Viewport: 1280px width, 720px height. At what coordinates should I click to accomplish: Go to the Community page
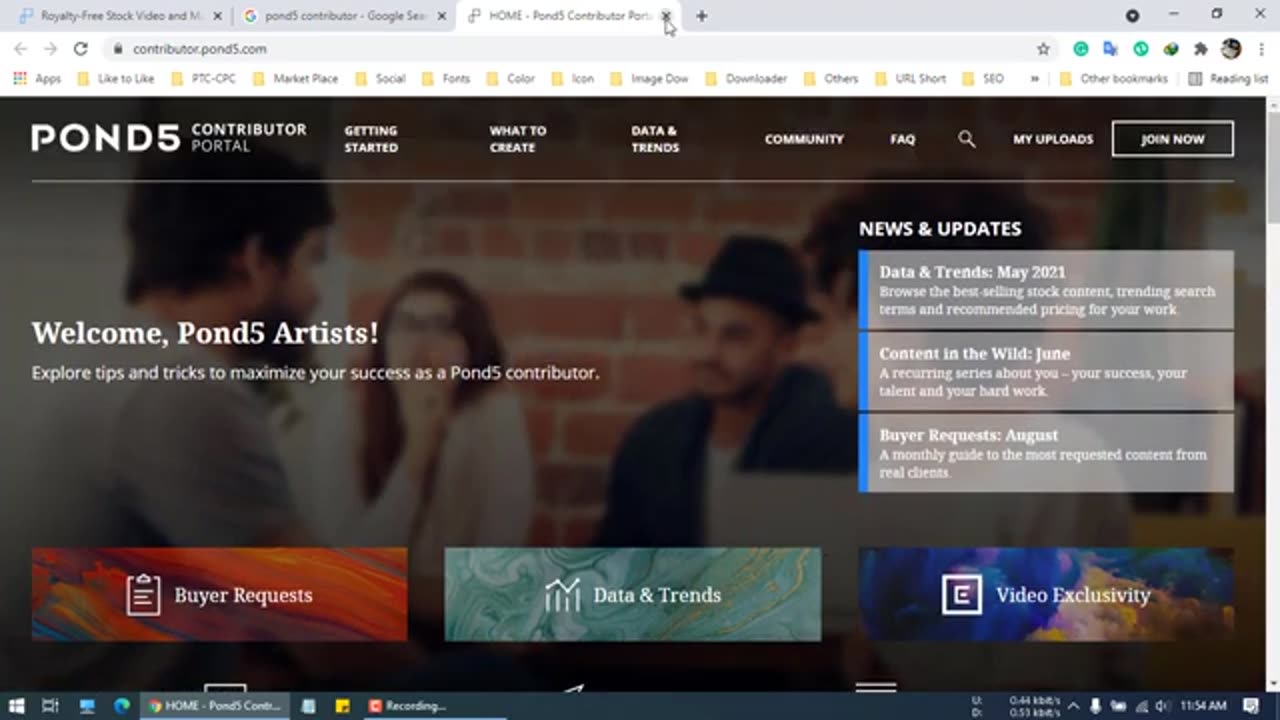(804, 139)
